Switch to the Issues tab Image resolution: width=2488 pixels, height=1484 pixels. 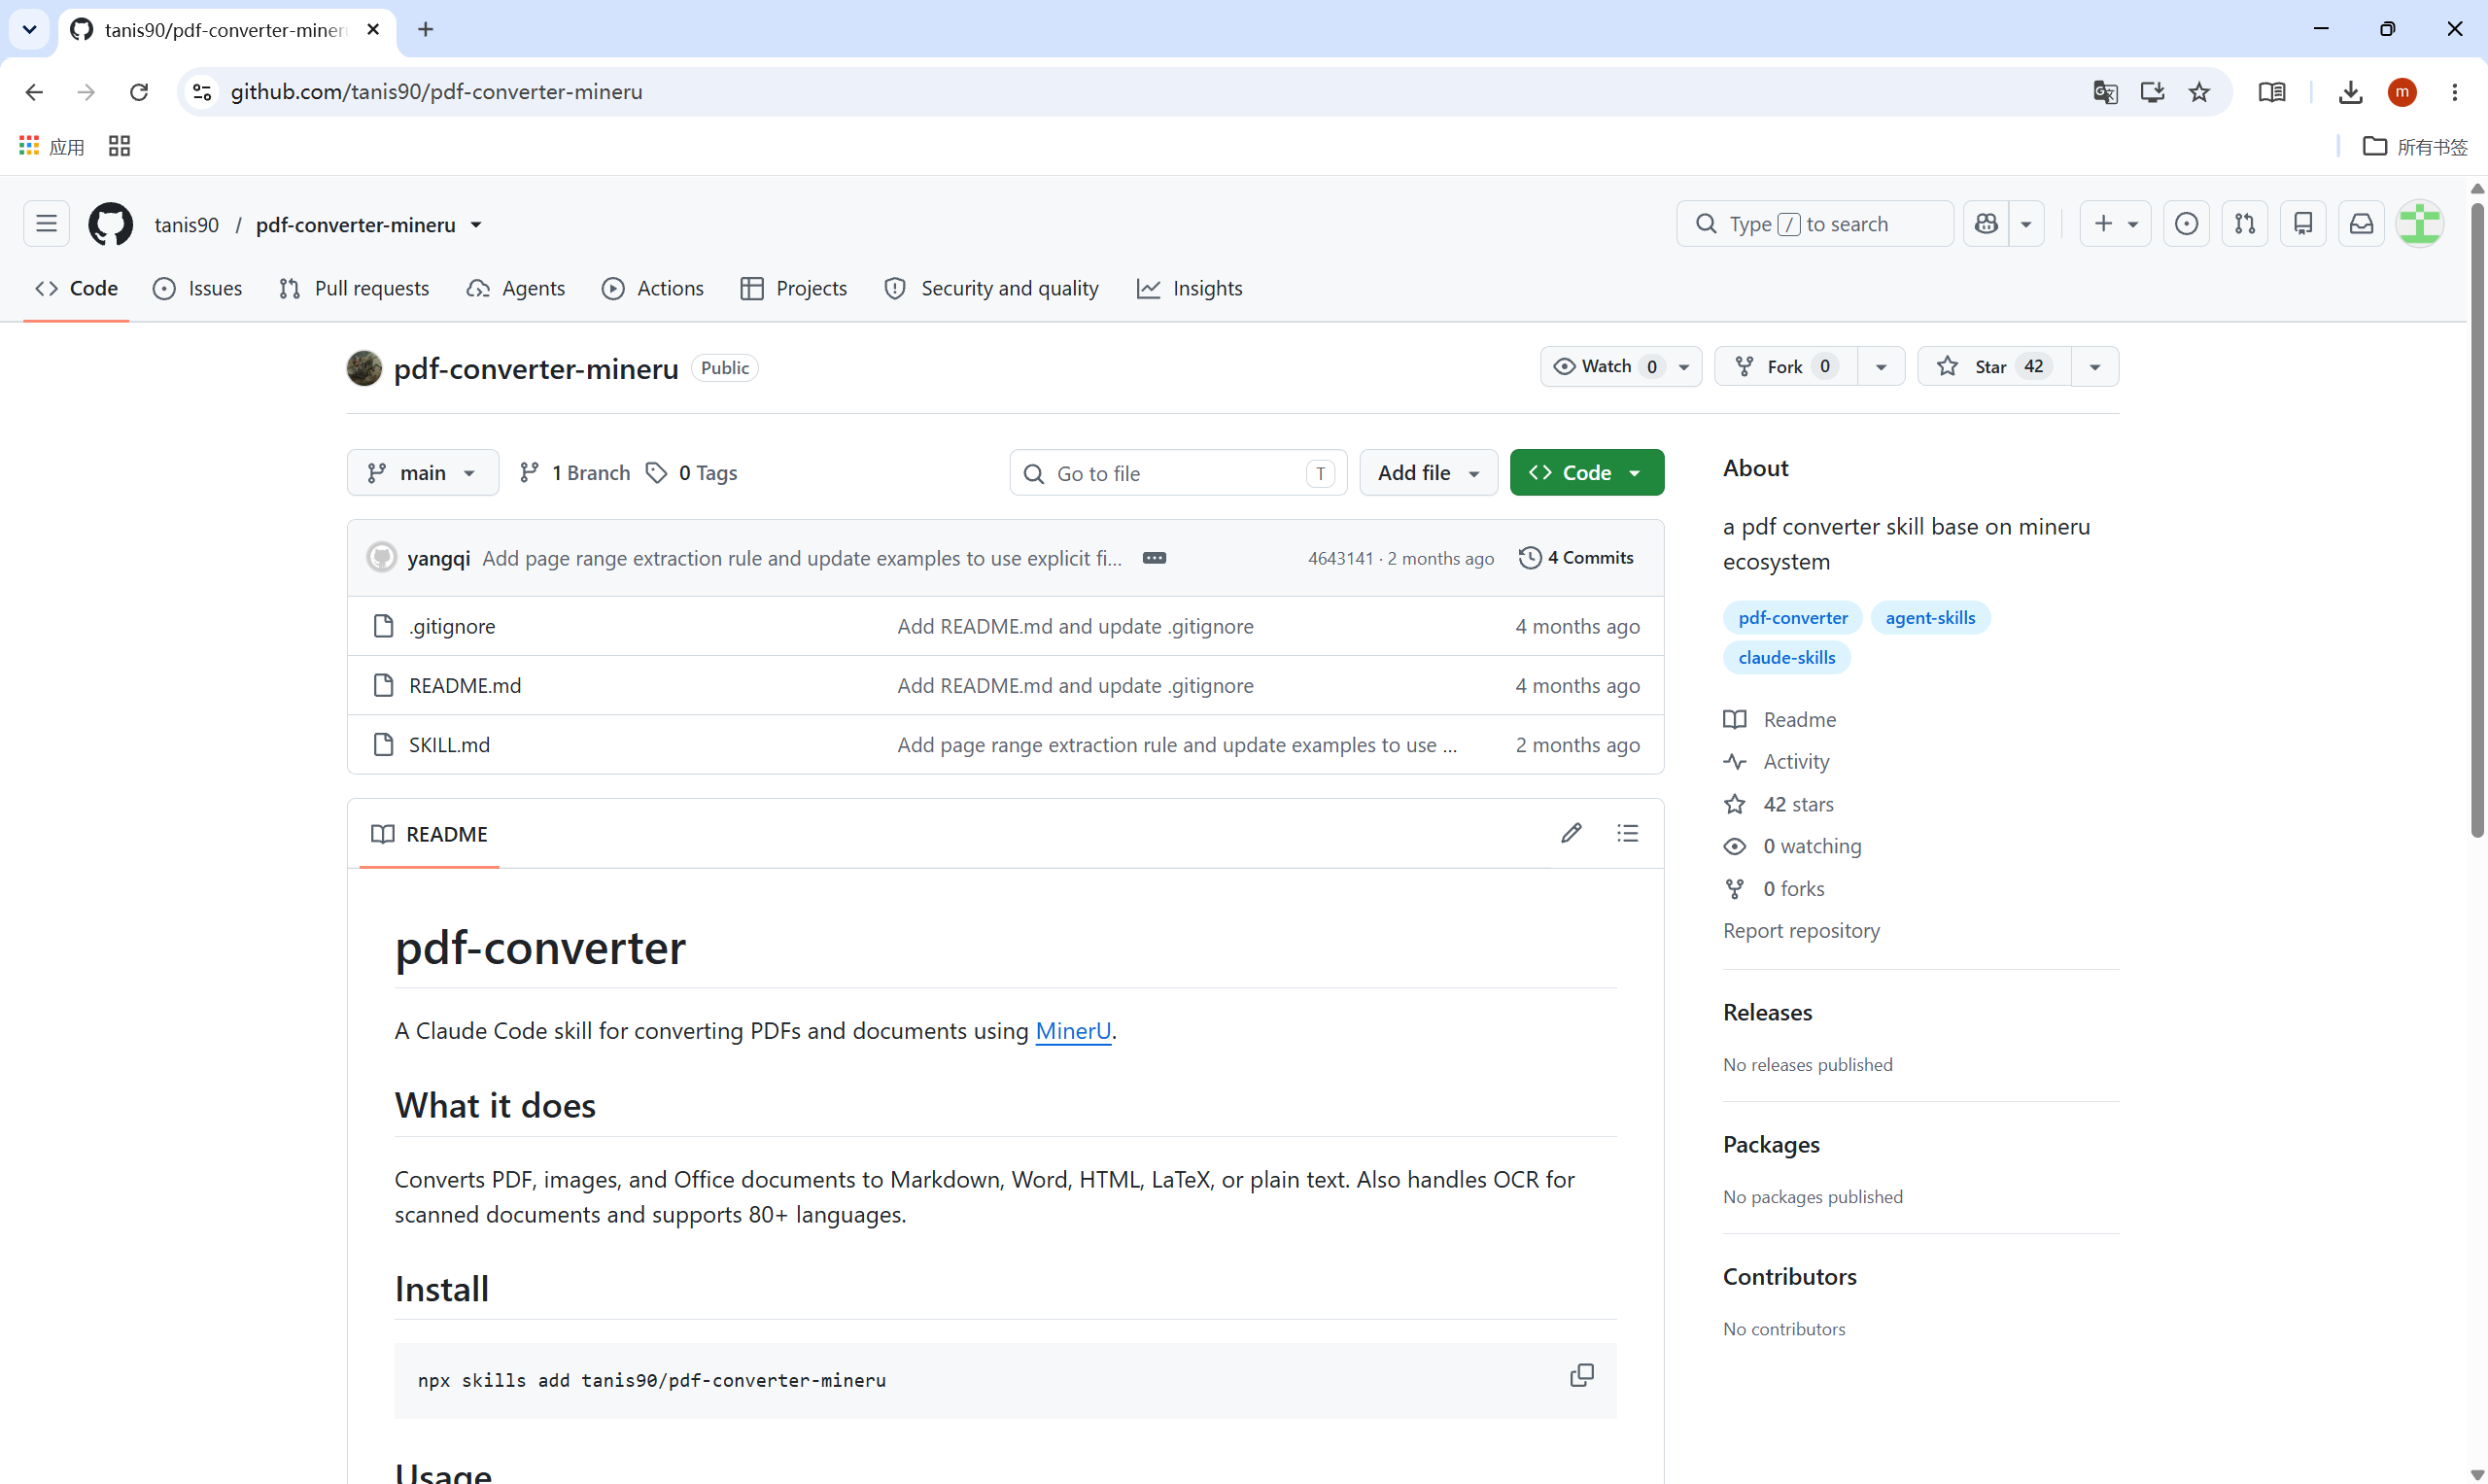[x=197, y=288]
